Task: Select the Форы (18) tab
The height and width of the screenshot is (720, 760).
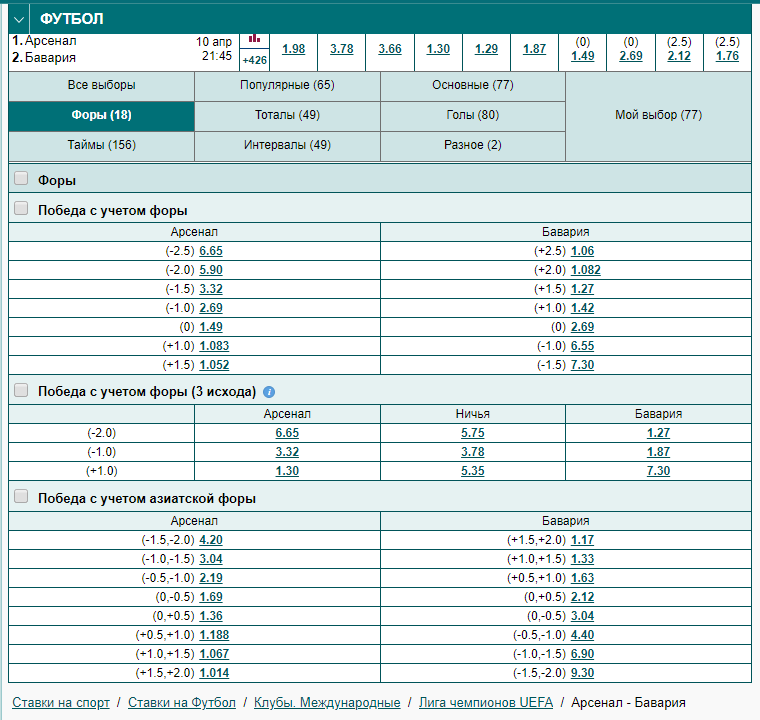Action: coord(101,115)
